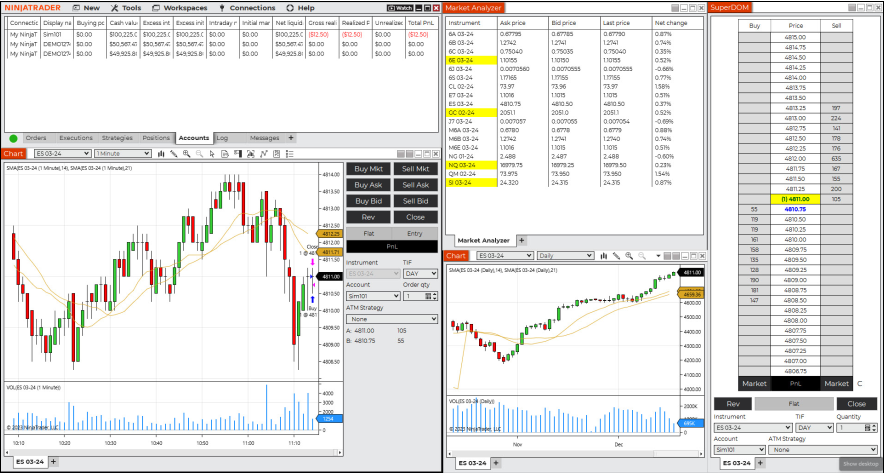This screenshot has height=473, width=888.
Task: Zoom out on the Daily chart
Action: [x=642, y=255]
